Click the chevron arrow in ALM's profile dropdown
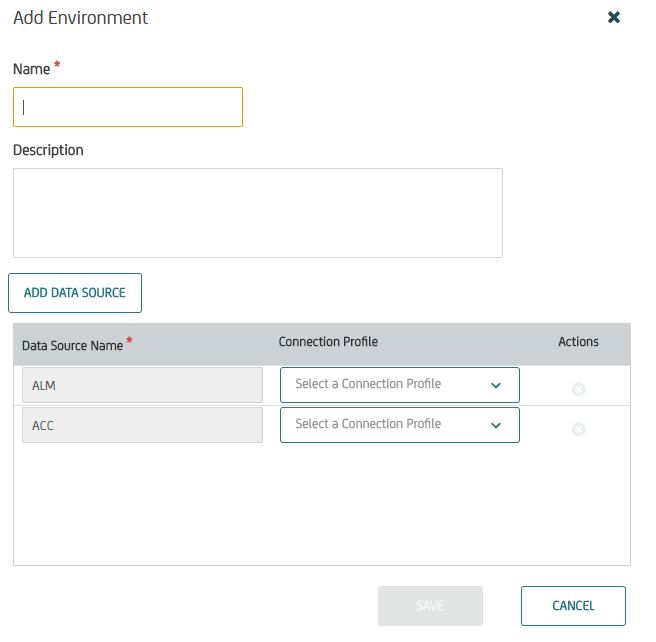 [496, 386]
